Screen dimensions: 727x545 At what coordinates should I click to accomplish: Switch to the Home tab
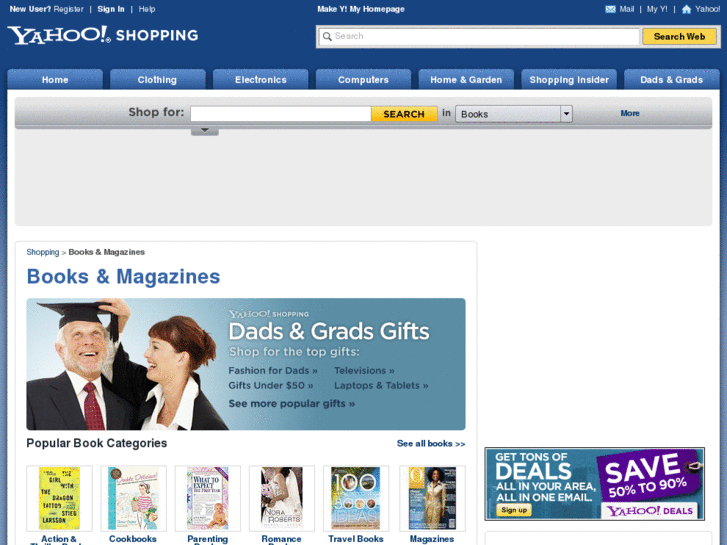(x=55, y=79)
